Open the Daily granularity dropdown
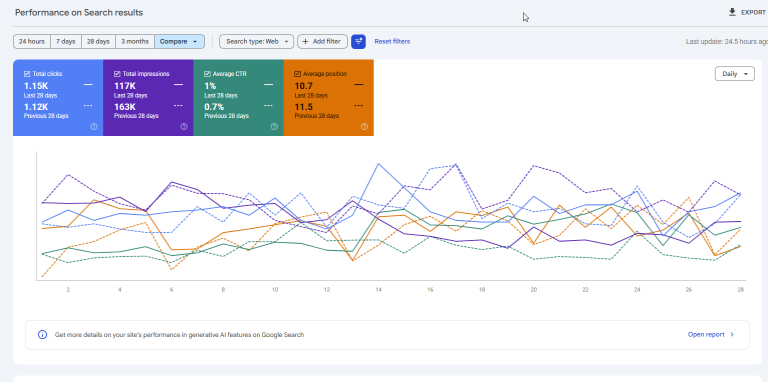The width and height of the screenshot is (768, 382). (x=735, y=74)
